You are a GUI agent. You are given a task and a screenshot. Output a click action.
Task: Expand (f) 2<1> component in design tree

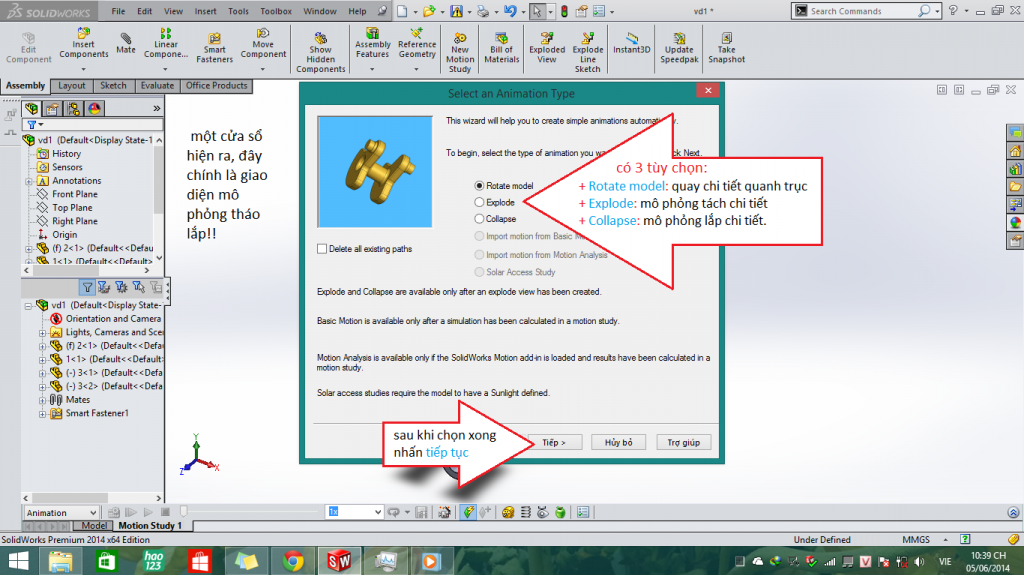tap(29, 248)
